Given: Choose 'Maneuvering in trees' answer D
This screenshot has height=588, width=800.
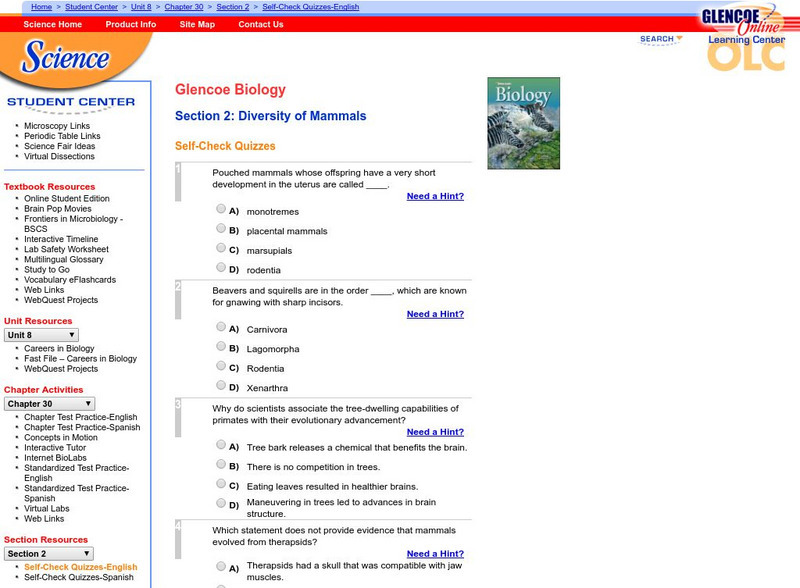Looking at the screenshot, I should pos(221,503).
